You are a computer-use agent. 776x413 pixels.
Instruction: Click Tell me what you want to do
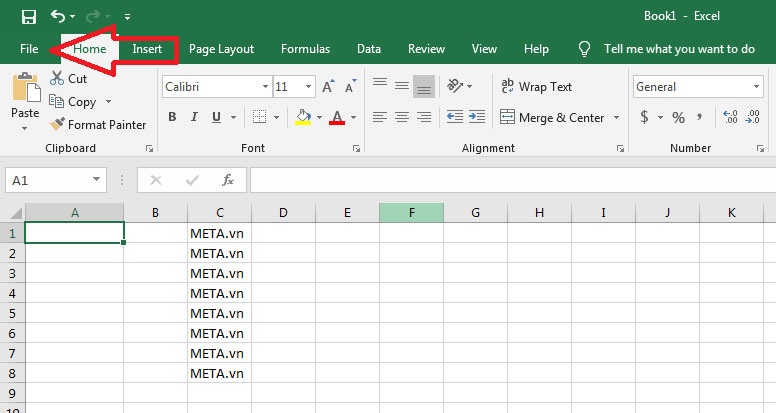[679, 48]
